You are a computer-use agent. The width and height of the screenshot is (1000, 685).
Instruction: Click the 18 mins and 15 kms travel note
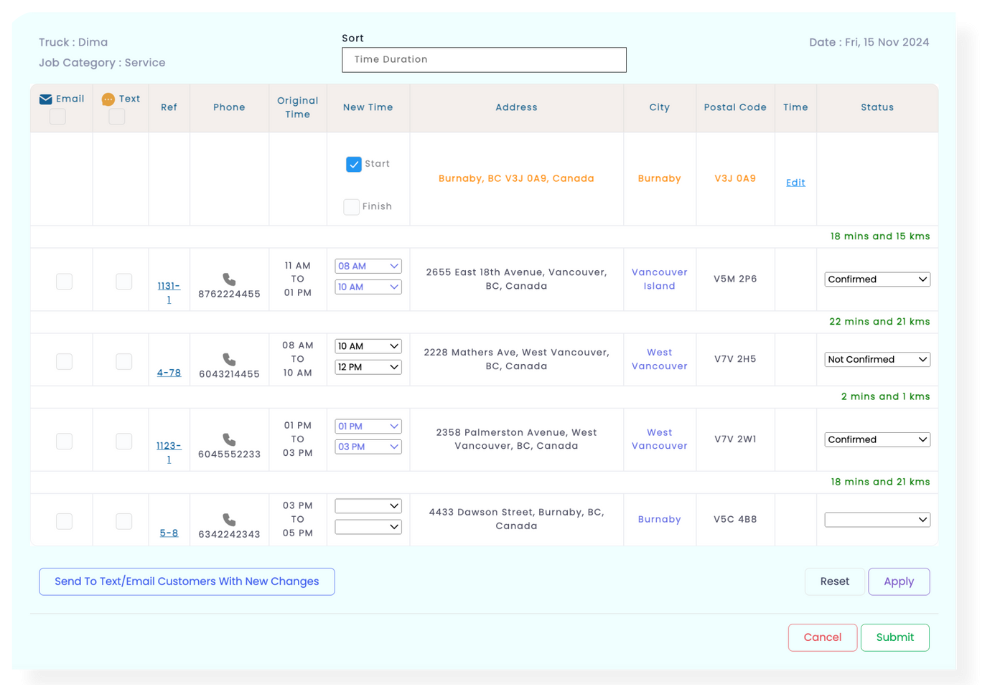pyautogui.click(x=880, y=236)
